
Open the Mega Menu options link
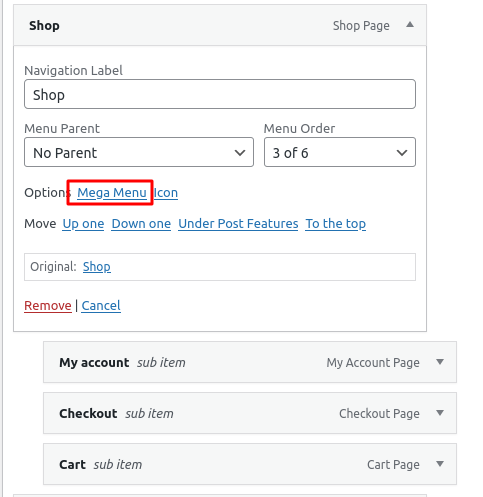coord(112,193)
